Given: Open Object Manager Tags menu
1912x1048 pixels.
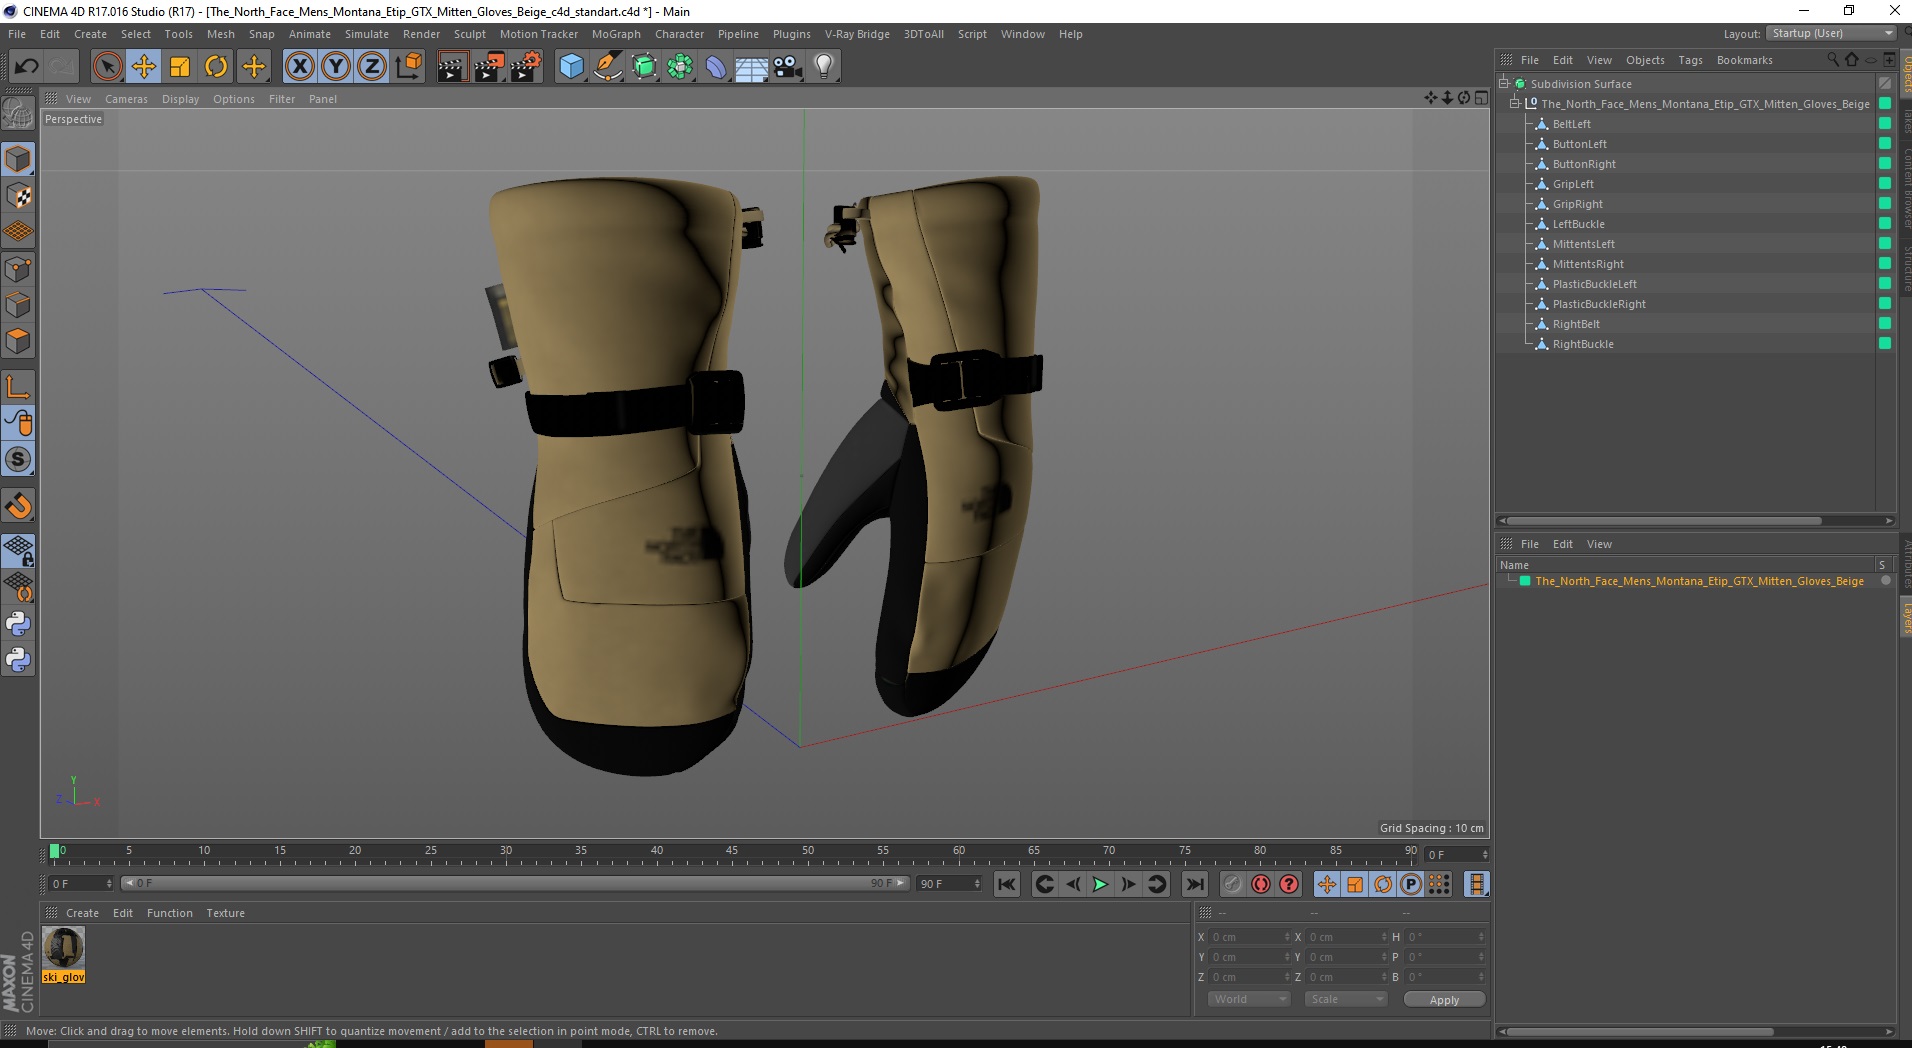Looking at the screenshot, I should pyautogui.click(x=1690, y=60).
